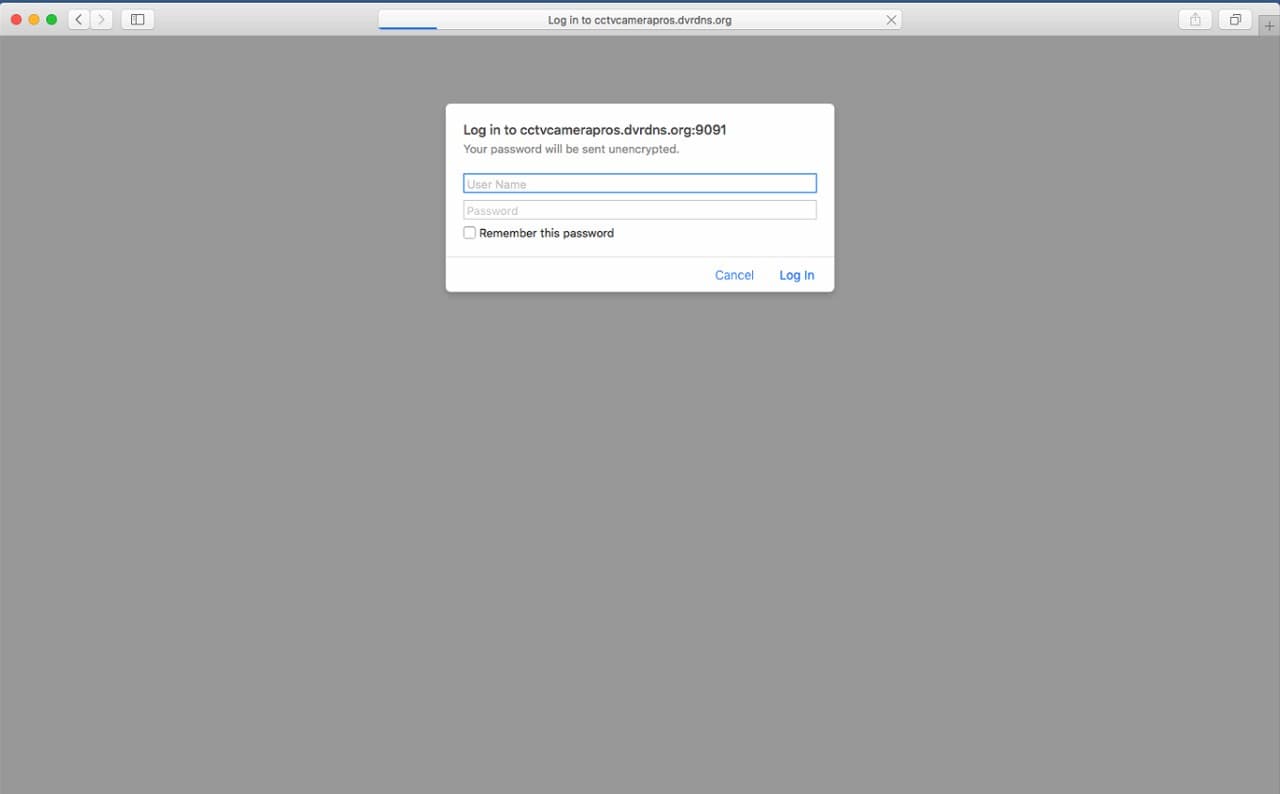Click the 'Your password will be sent unencrypted' warning
The image size is (1280, 794).
571,149
